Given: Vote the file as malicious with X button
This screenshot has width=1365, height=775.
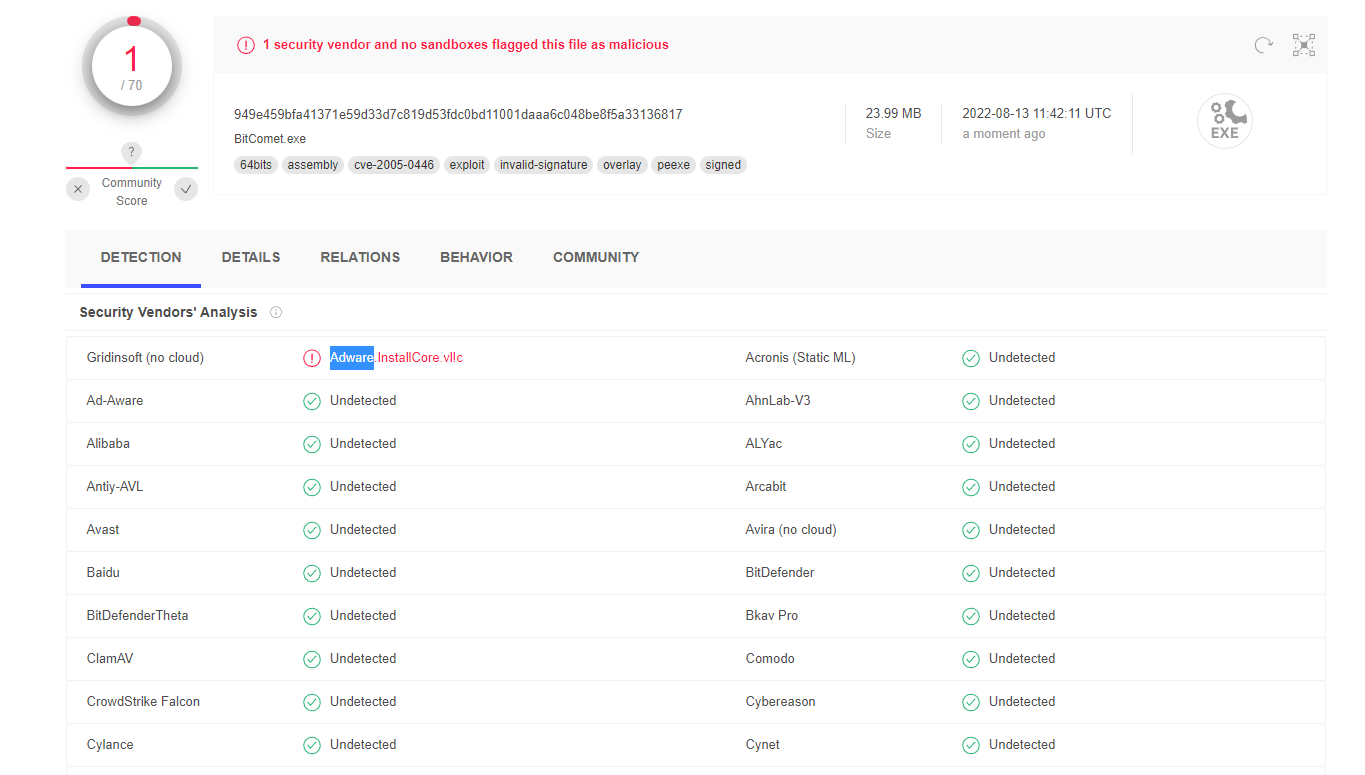Looking at the screenshot, I should [78, 190].
